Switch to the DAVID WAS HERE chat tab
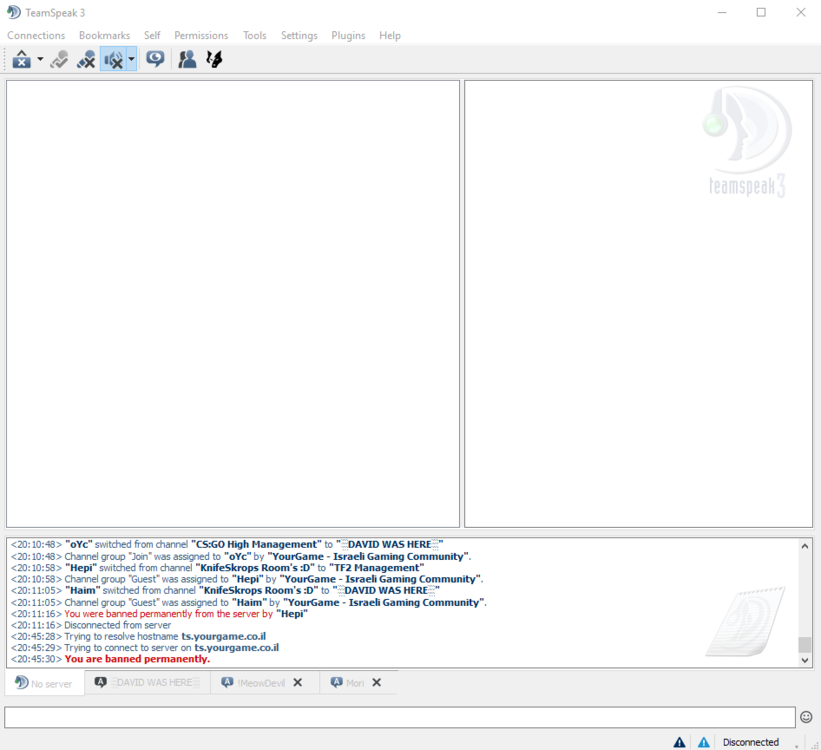The image size is (821, 750). 148,683
